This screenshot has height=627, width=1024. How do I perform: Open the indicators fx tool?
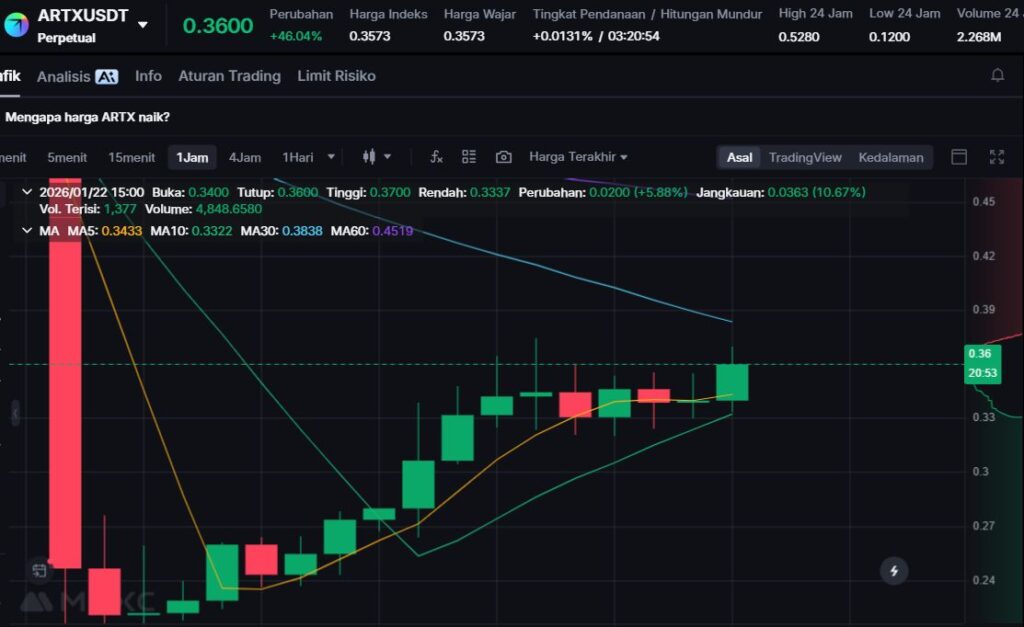click(436, 157)
